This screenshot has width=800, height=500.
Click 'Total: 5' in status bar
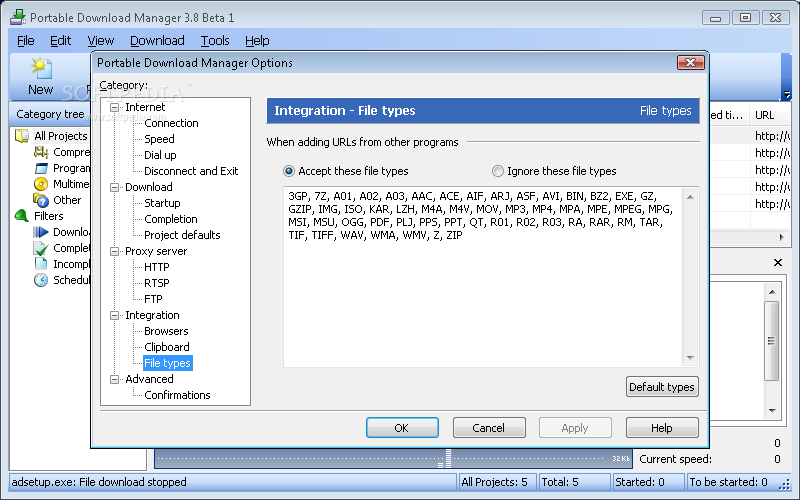point(560,482)
